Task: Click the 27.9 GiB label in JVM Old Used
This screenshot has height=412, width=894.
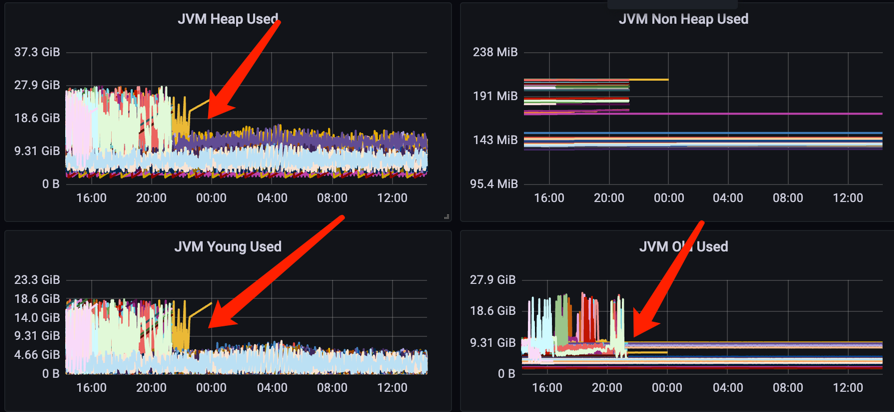Action: [493, 280]
